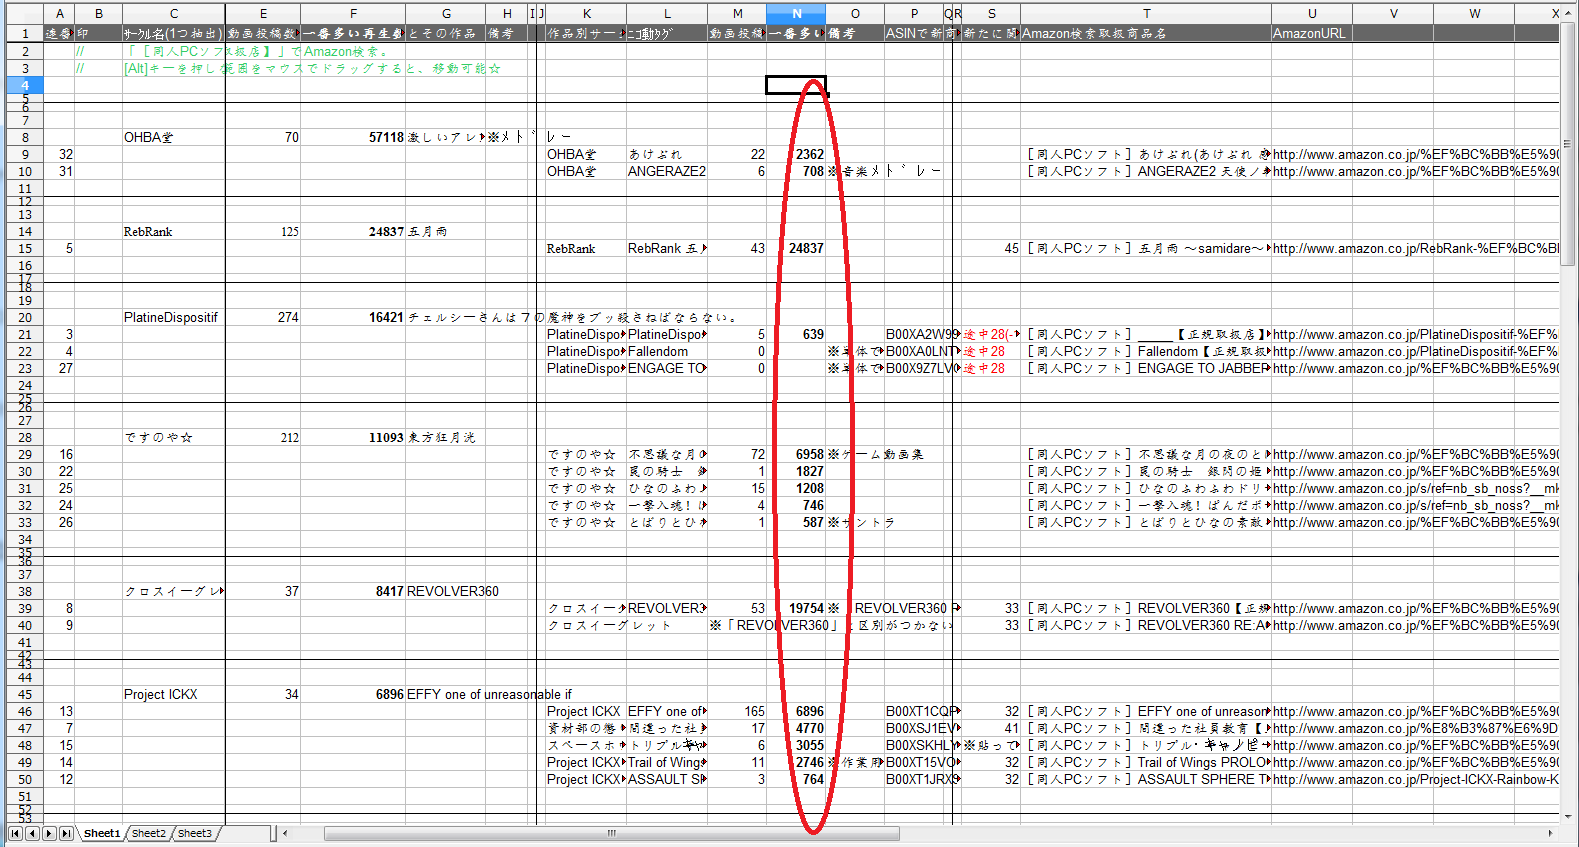Select row 45 by its row header
The height and width of the screenshot is (847, 1579).
tap(24, 694)
